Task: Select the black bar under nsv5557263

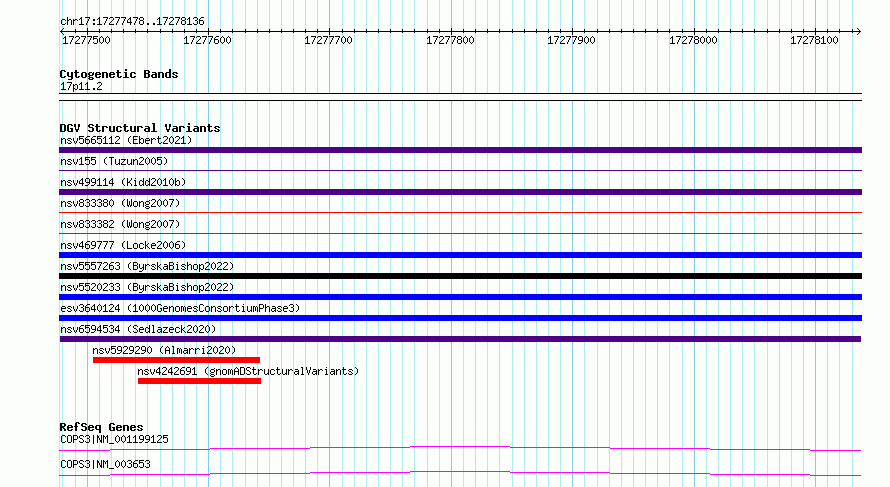Action: point(460,276)
